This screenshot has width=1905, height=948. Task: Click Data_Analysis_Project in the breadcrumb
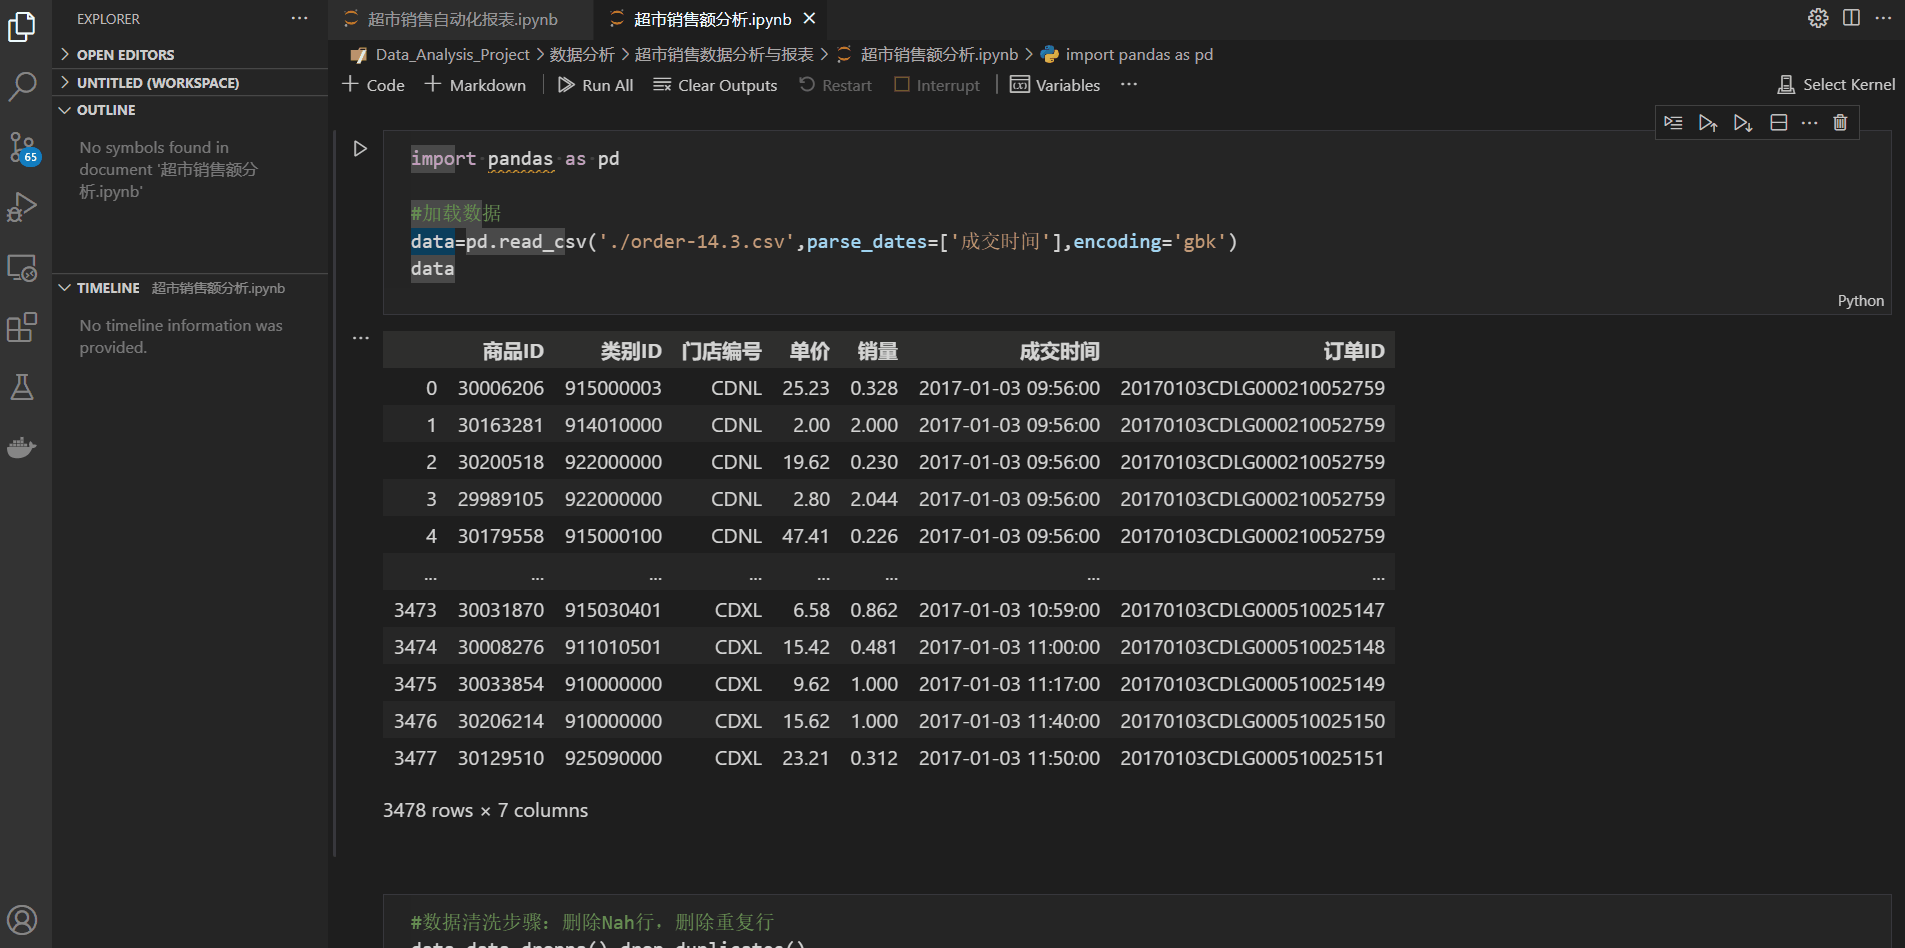tap(452, 54)
